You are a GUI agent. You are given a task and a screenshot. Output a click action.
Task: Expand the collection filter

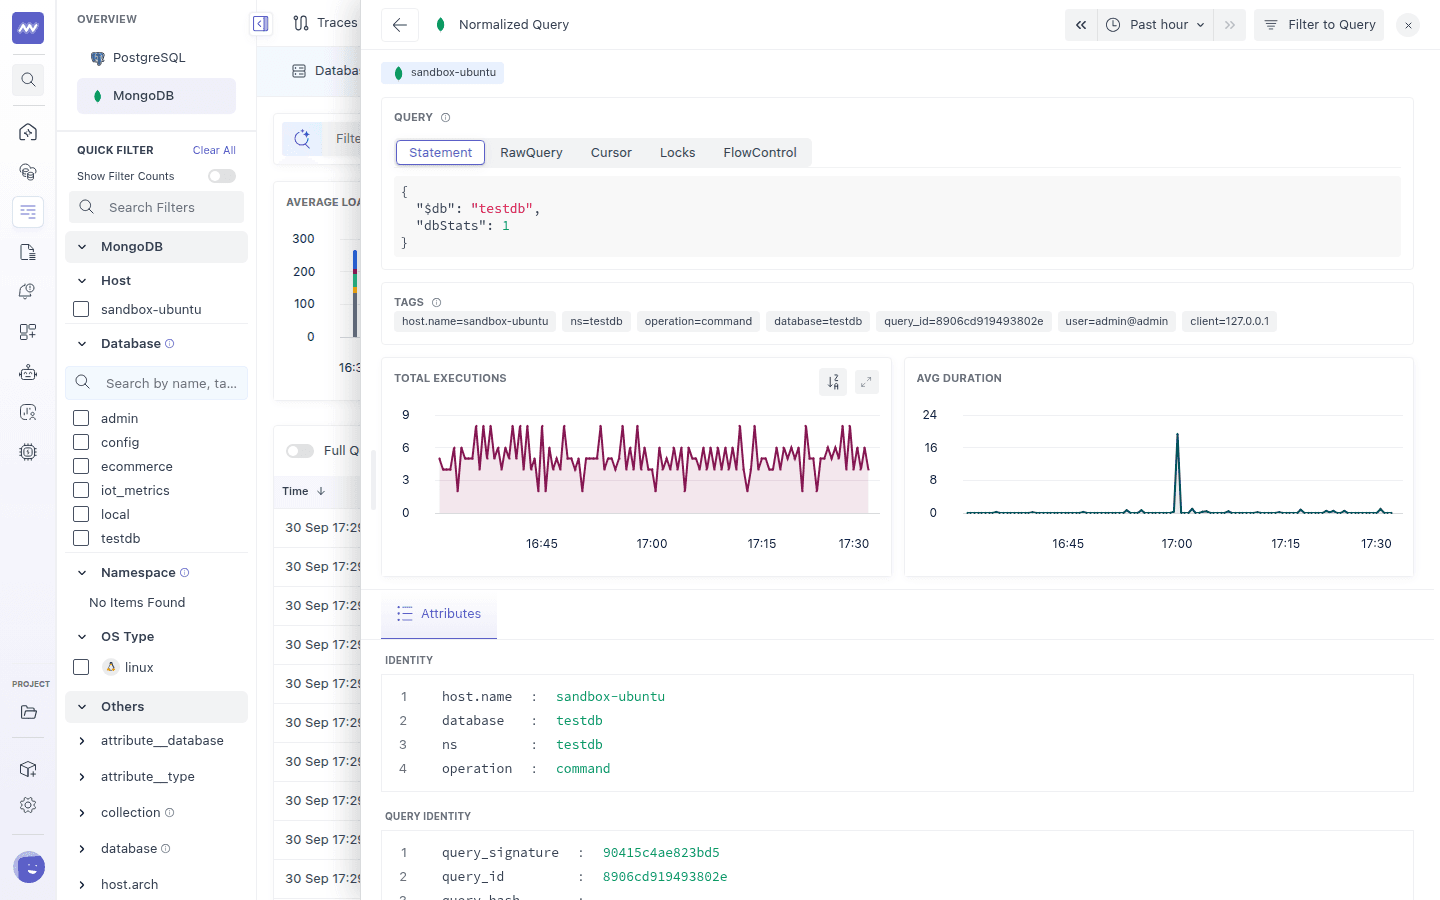(x=82, y=813)
